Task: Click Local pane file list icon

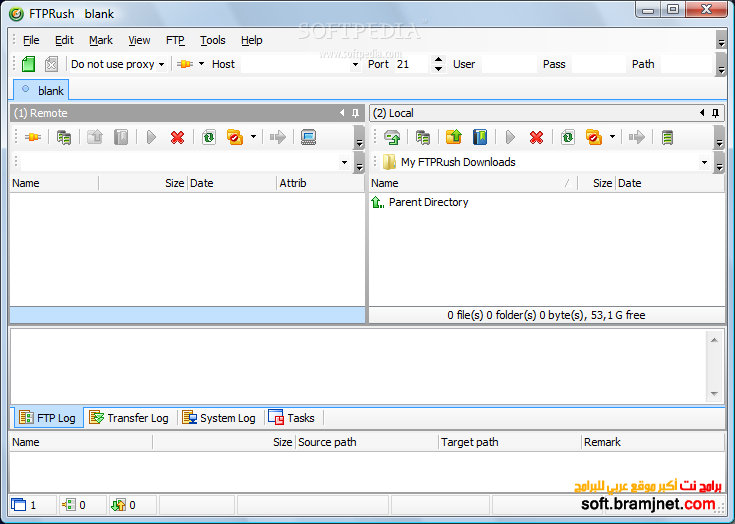Action: click(x=423, y=137)
